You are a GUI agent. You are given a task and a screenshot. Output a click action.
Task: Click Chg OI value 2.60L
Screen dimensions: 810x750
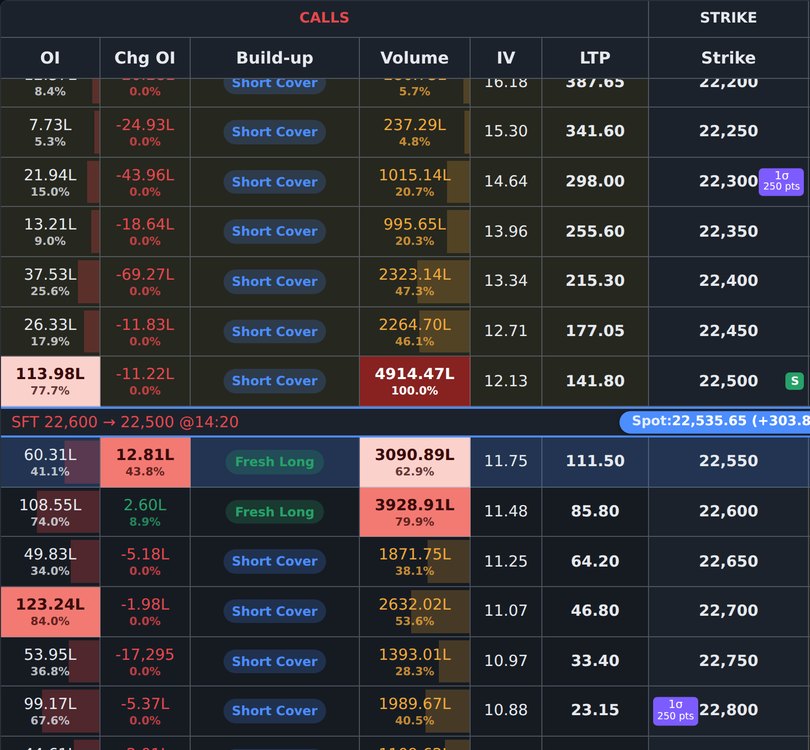point(145,505)
